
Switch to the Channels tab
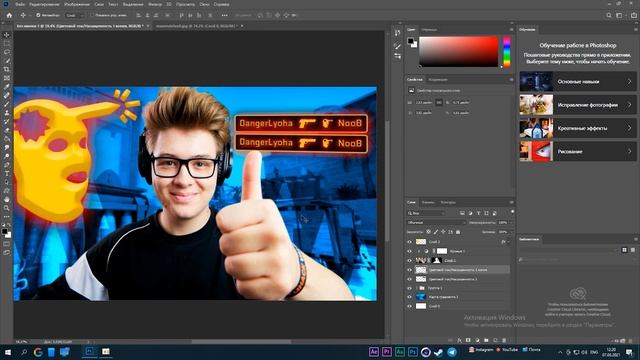pyautogui.click(x=428, y=202)
